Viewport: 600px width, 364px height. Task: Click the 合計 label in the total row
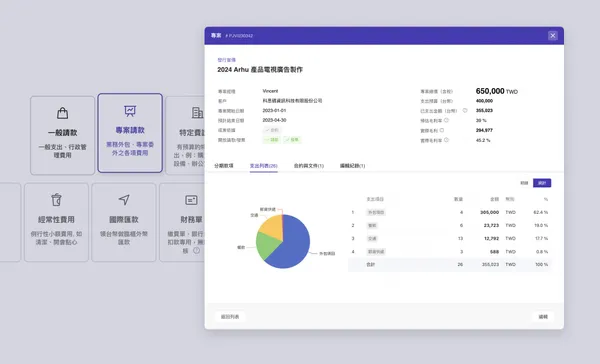371,264
